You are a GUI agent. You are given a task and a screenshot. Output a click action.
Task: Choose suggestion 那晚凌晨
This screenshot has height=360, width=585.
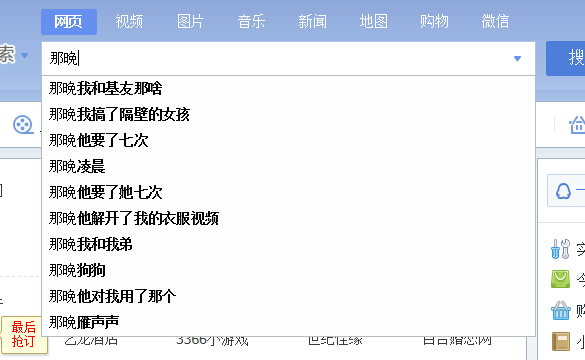click(x=288, y=166)
